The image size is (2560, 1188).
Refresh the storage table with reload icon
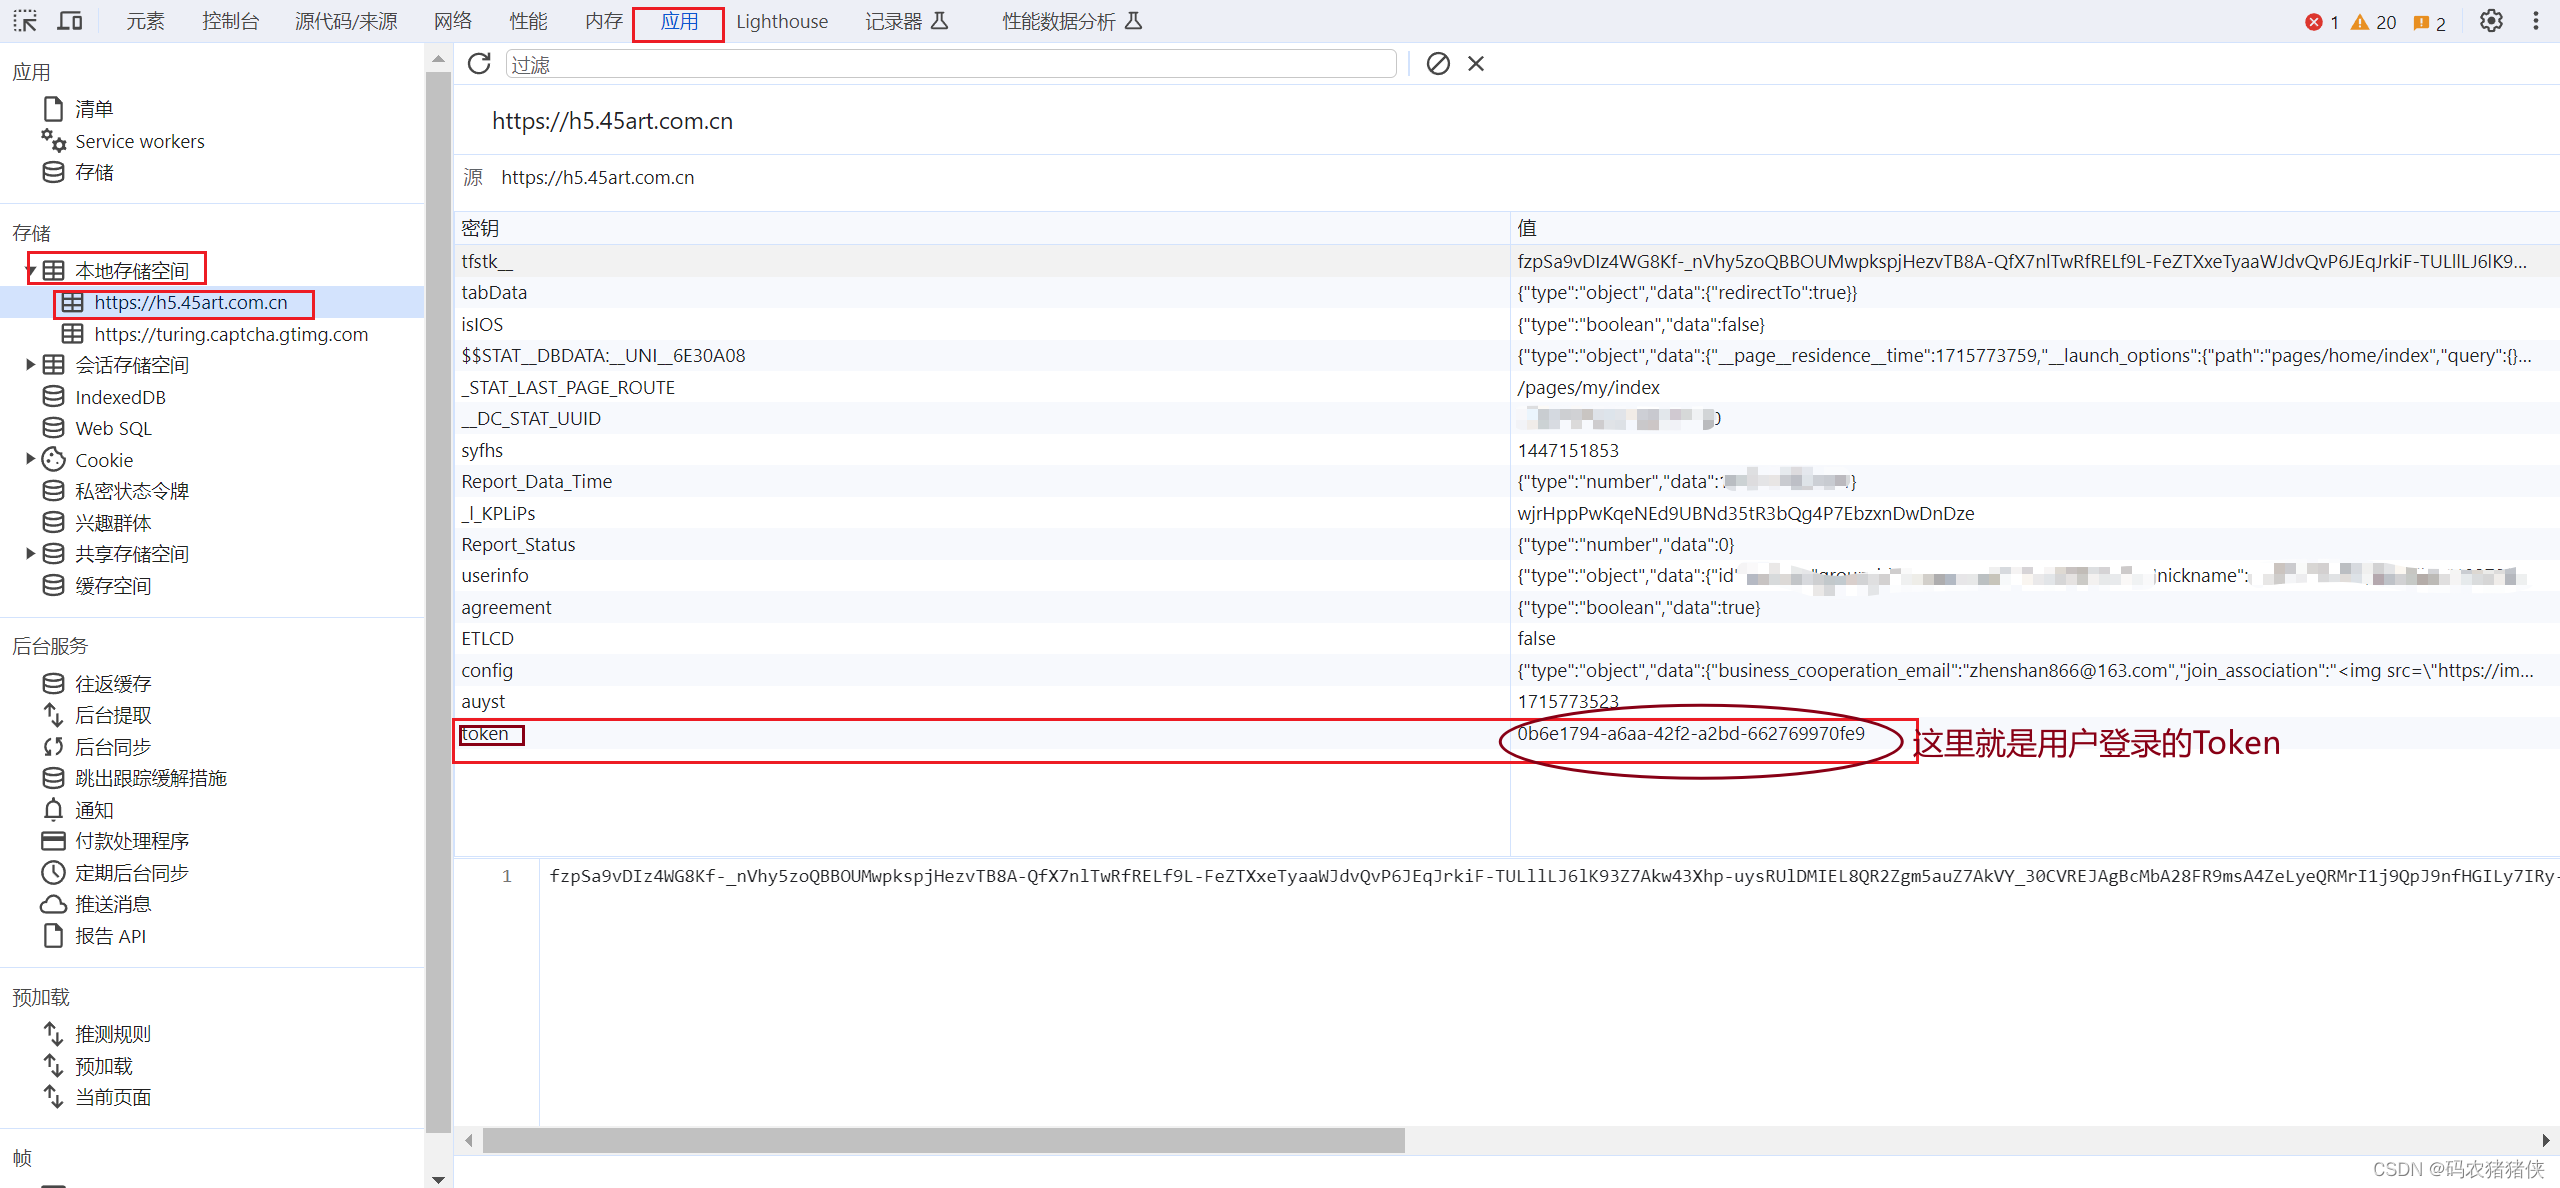click(x=479, y=64)
